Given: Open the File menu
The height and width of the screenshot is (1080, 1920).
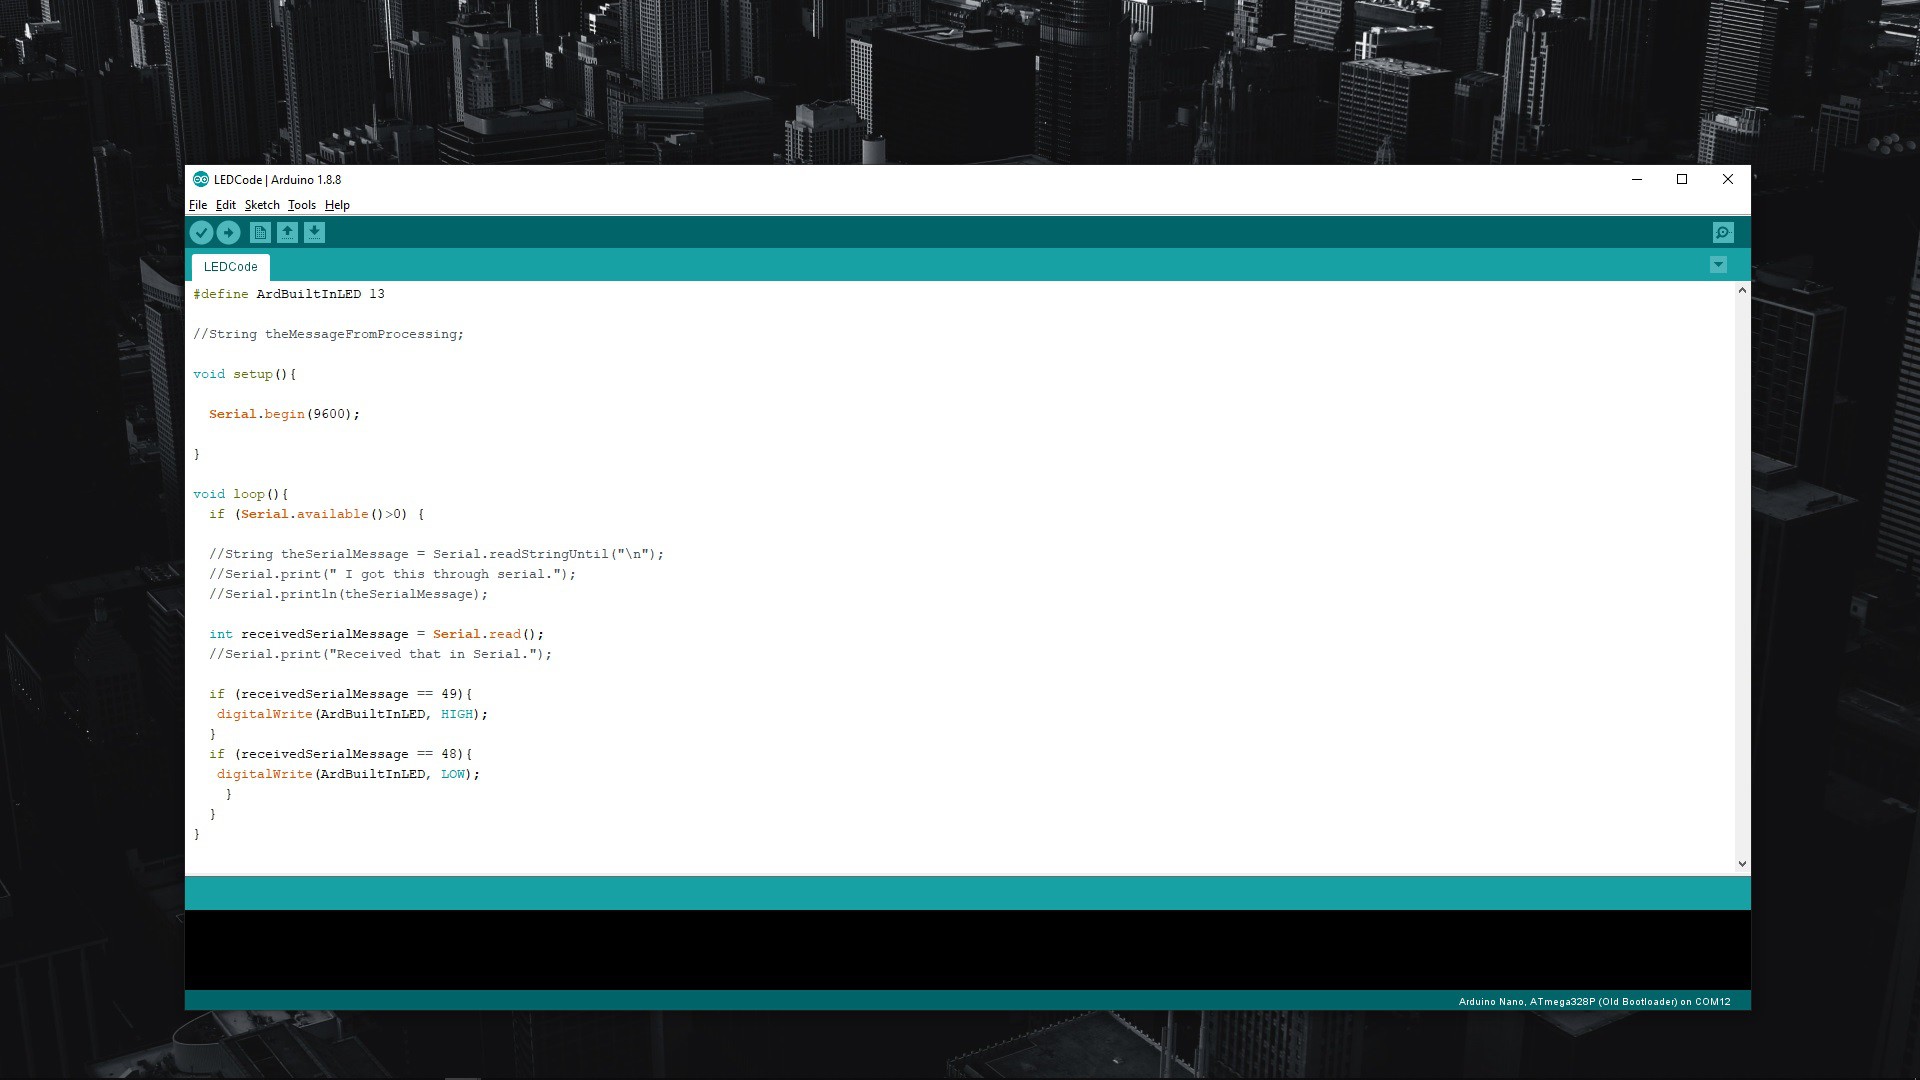Looking at the screenshot, I should coord(198,205).
